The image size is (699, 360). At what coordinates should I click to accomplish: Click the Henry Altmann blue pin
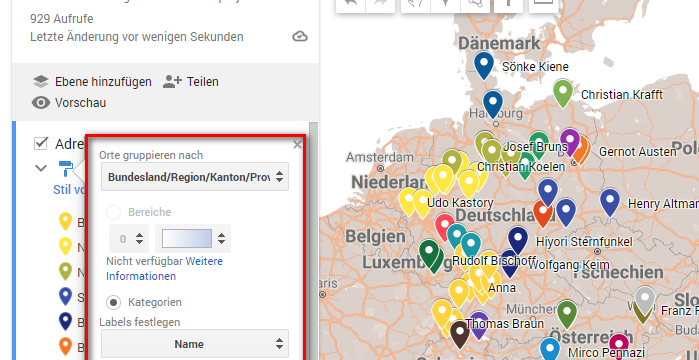[610, 203]
